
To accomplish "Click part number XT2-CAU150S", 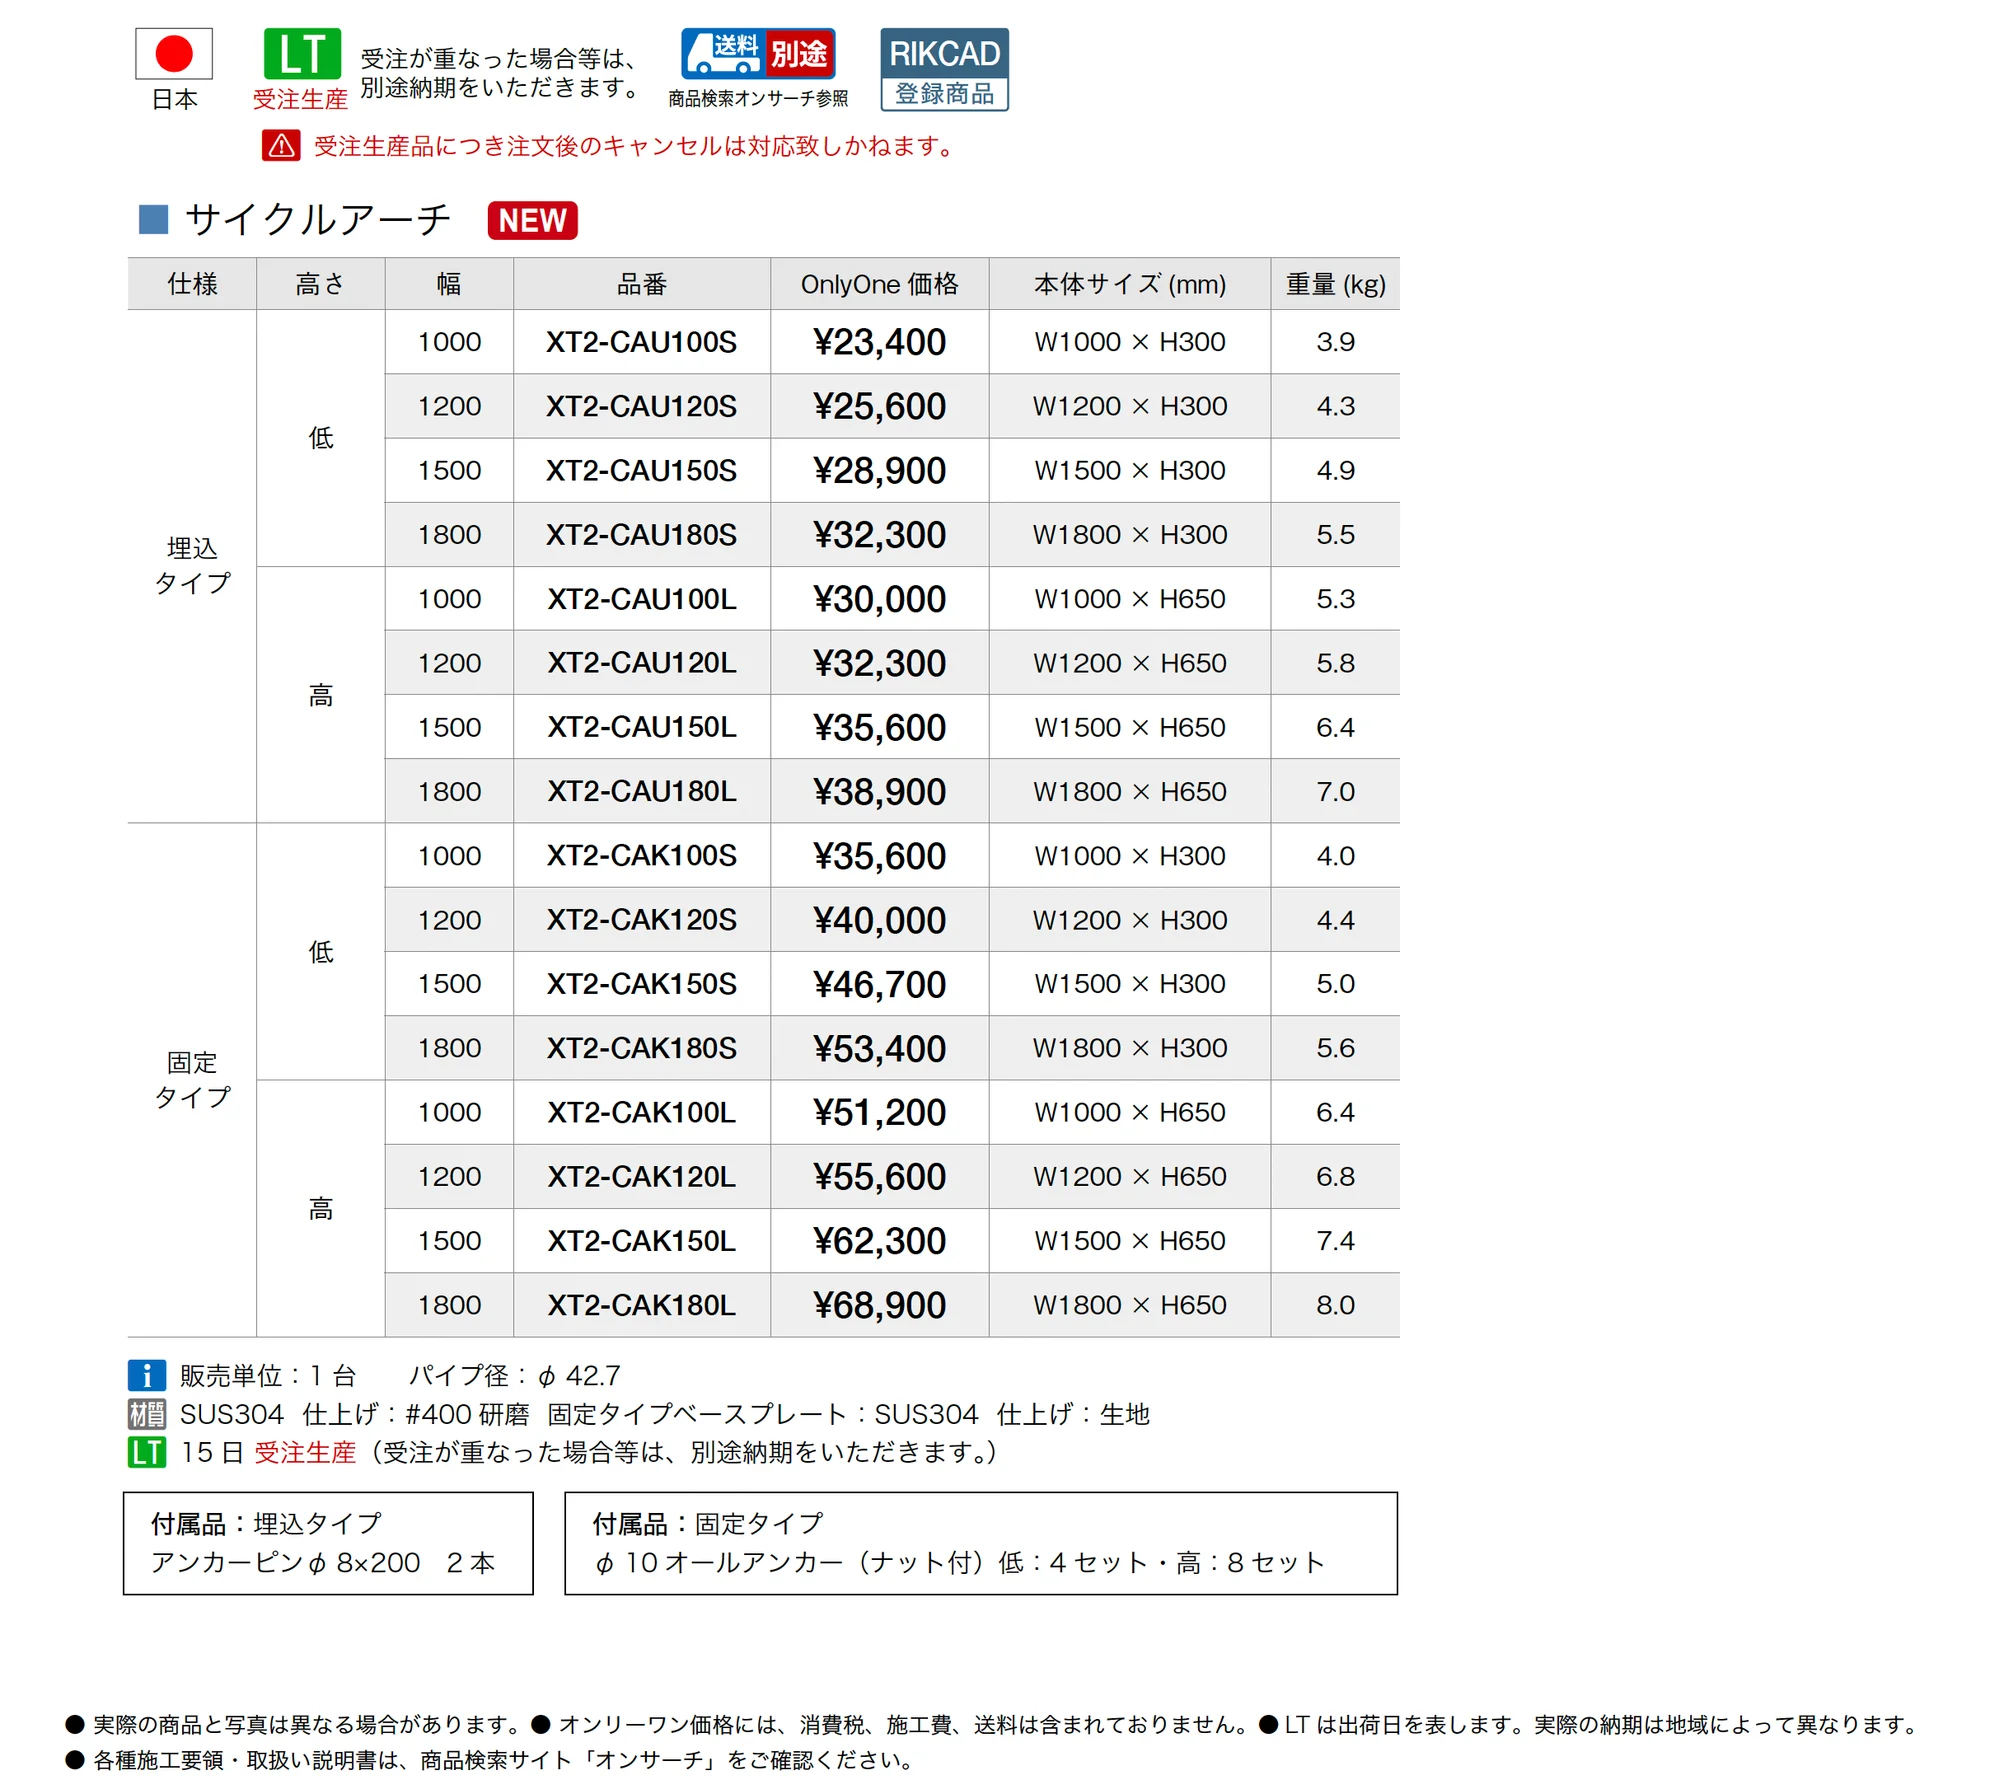I will (x=641, y=470).
